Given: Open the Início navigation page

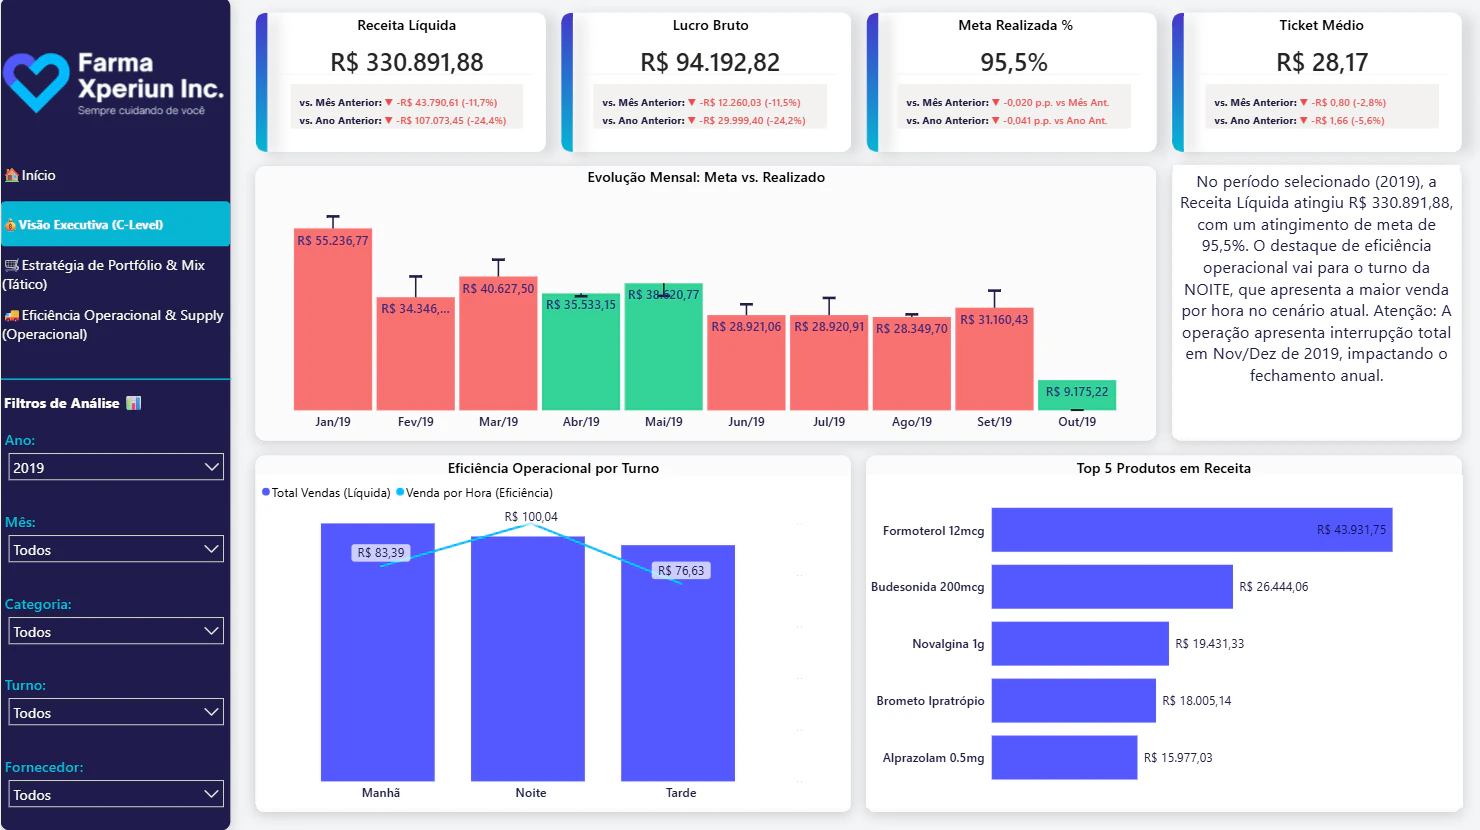Looking at the screenshot, I should [30, 175].
